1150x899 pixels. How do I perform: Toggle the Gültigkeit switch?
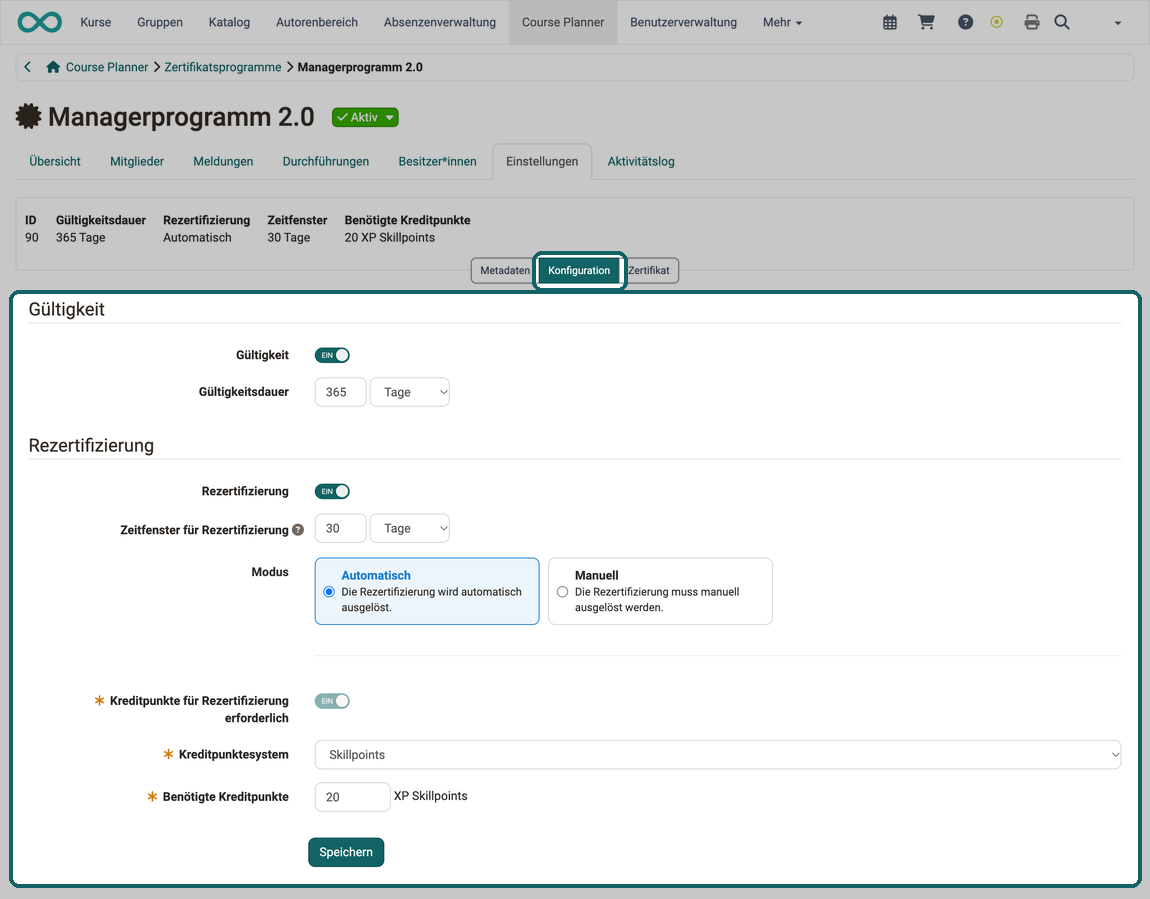click(332, 355)
